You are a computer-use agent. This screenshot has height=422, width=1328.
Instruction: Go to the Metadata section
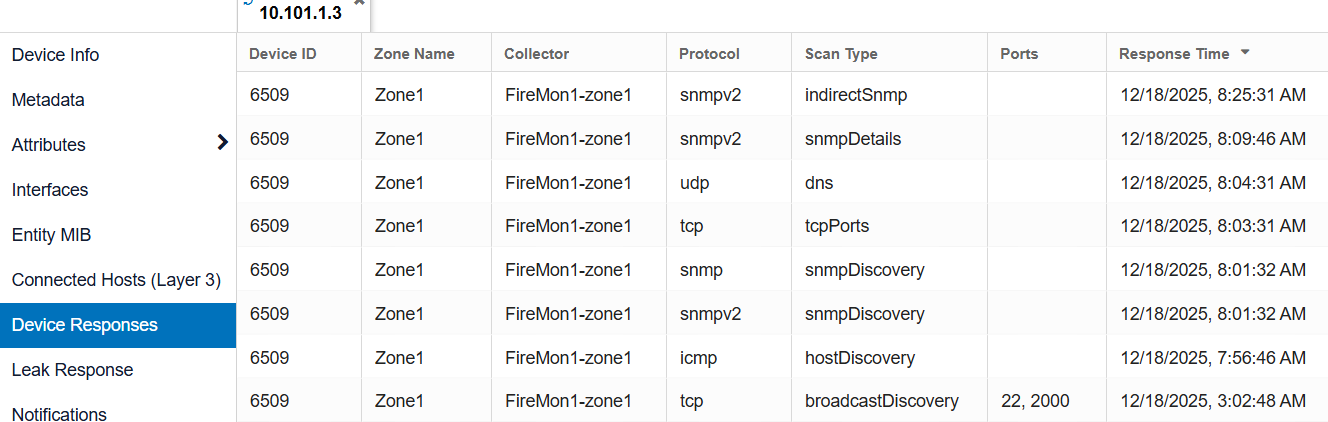(48, 100)
